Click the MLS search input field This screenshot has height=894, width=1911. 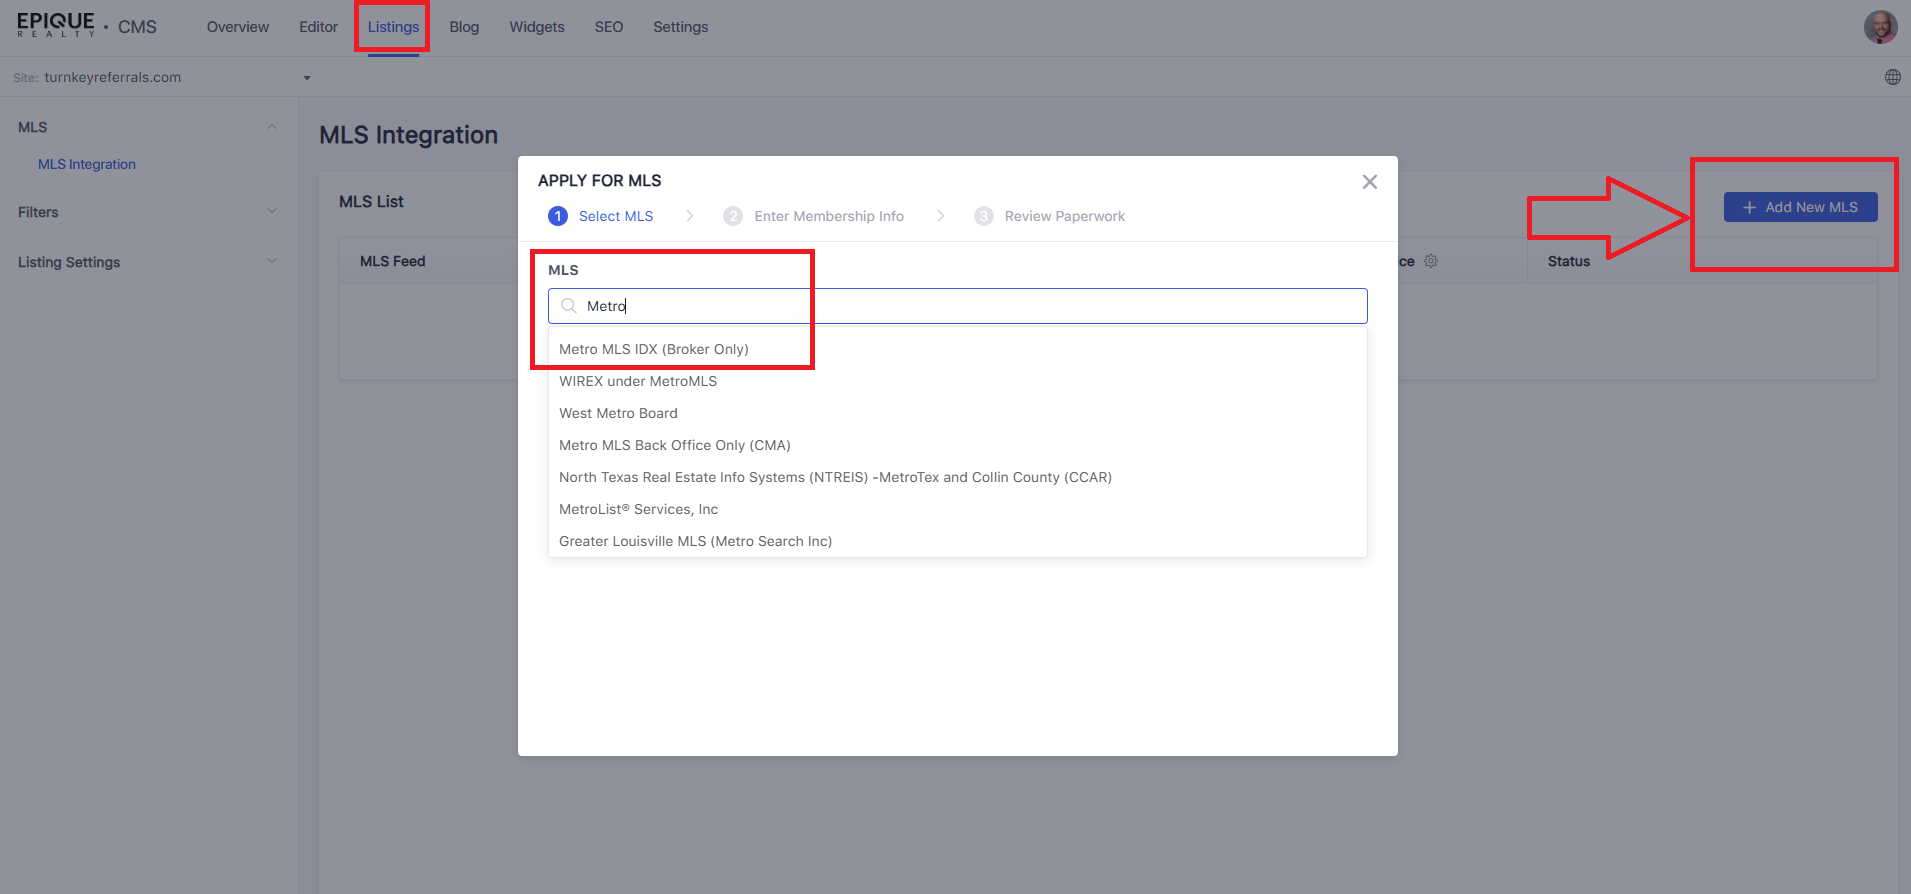tap(957, 306)
